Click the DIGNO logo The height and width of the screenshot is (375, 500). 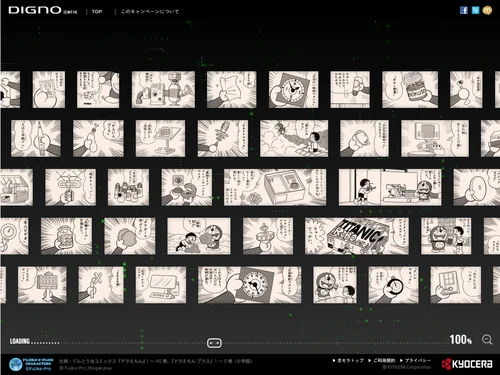click(43, 10)
